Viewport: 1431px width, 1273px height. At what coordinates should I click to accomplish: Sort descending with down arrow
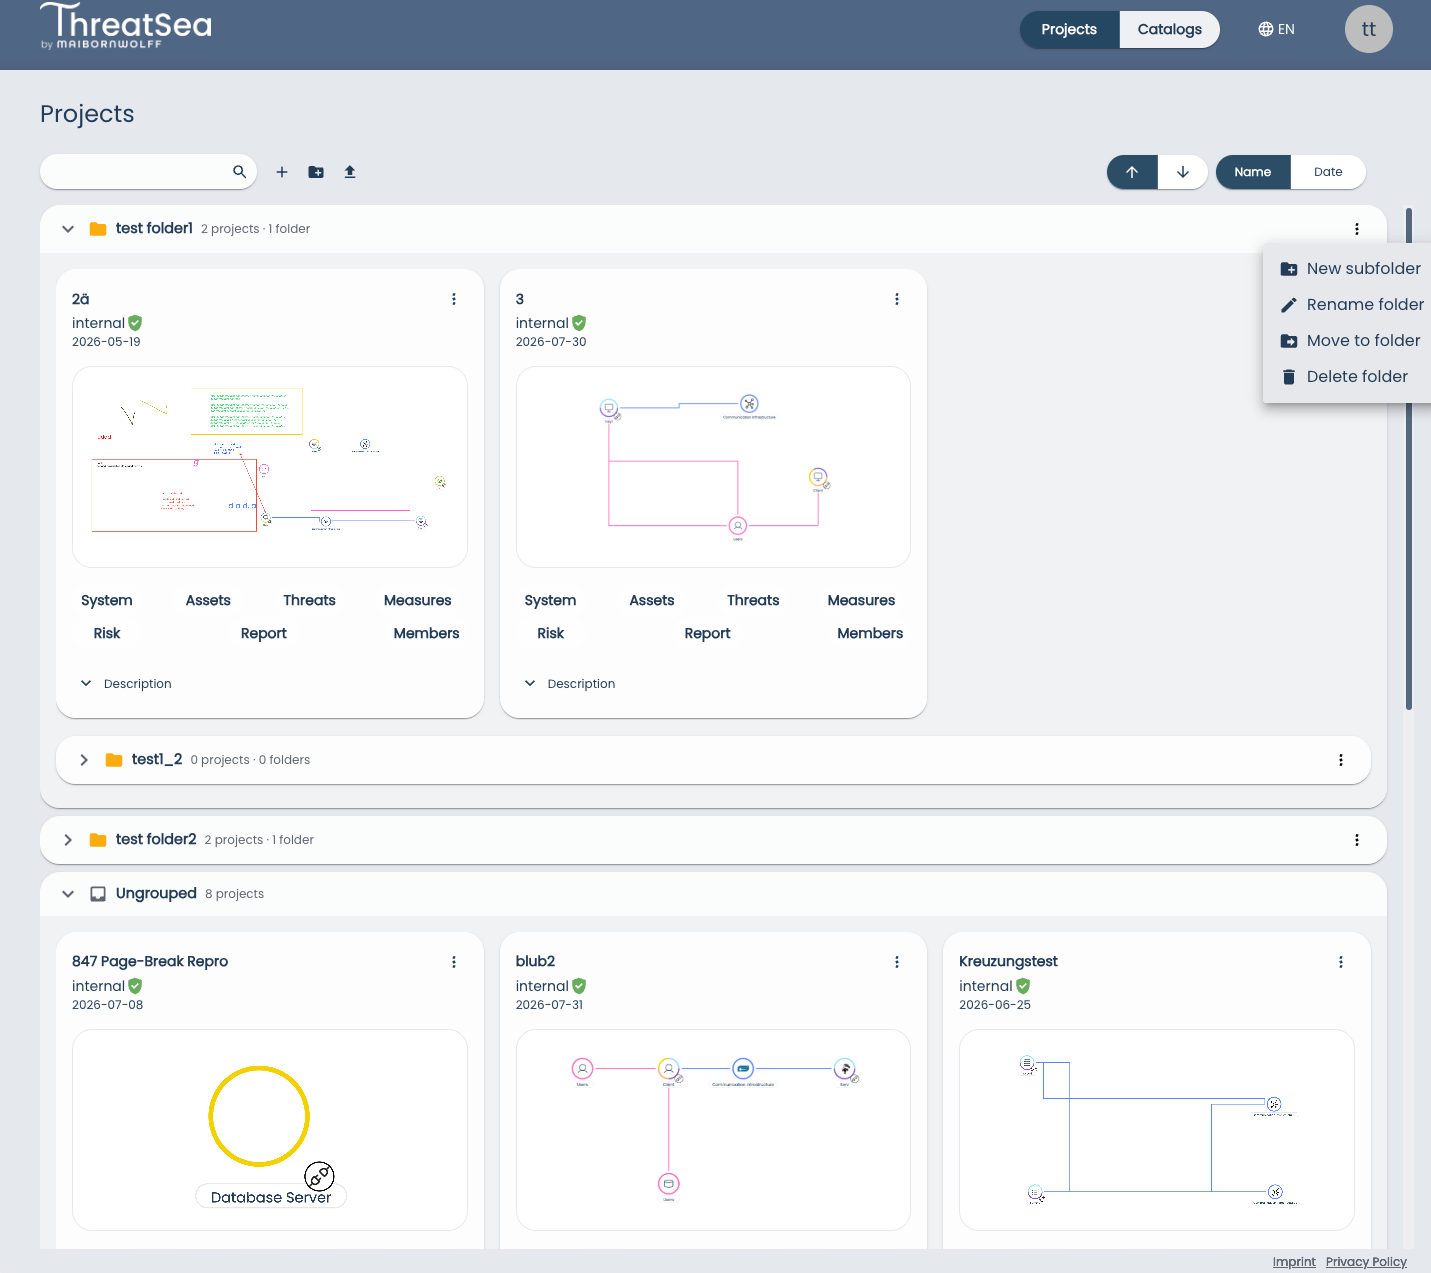click(x=1183, y=172)
